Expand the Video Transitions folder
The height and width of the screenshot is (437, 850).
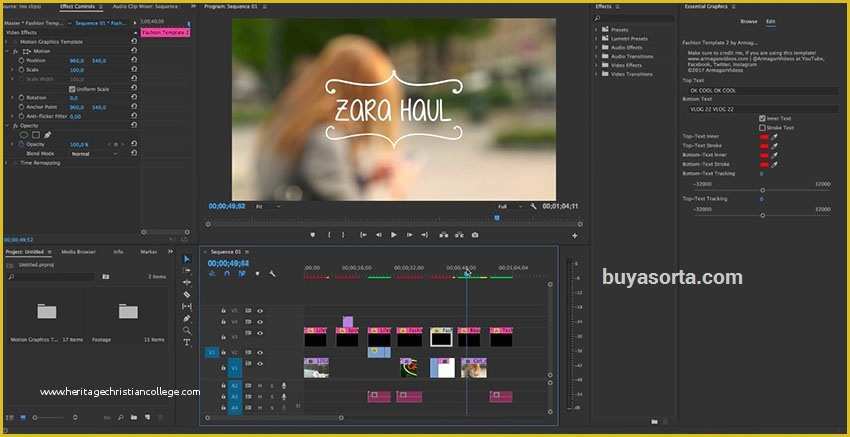pyautogui.click(x=596, y=74)
